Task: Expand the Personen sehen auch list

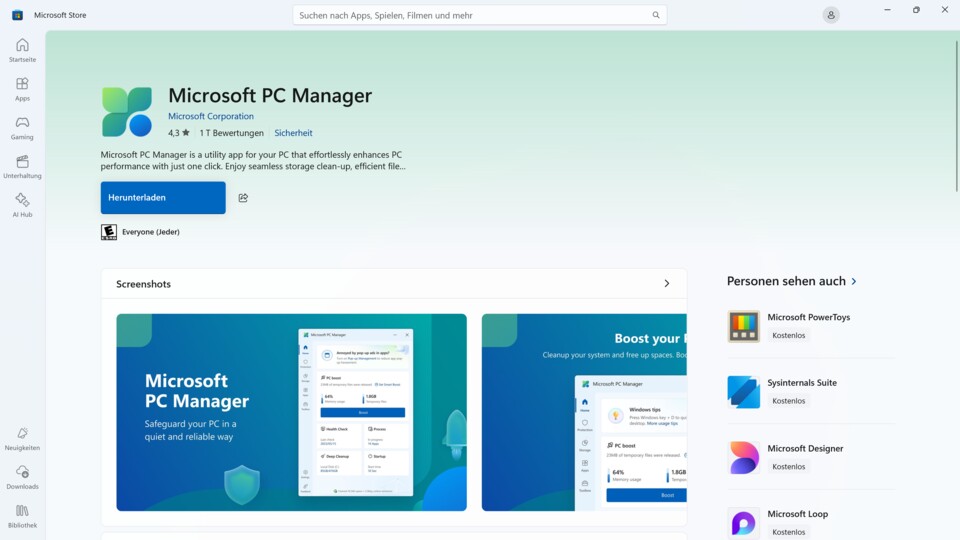Action: (x=853, y=282)
